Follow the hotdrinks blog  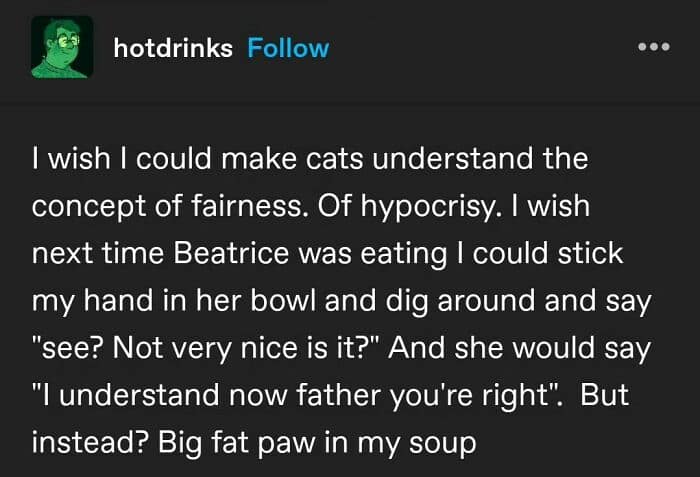(x=288, y=48)
